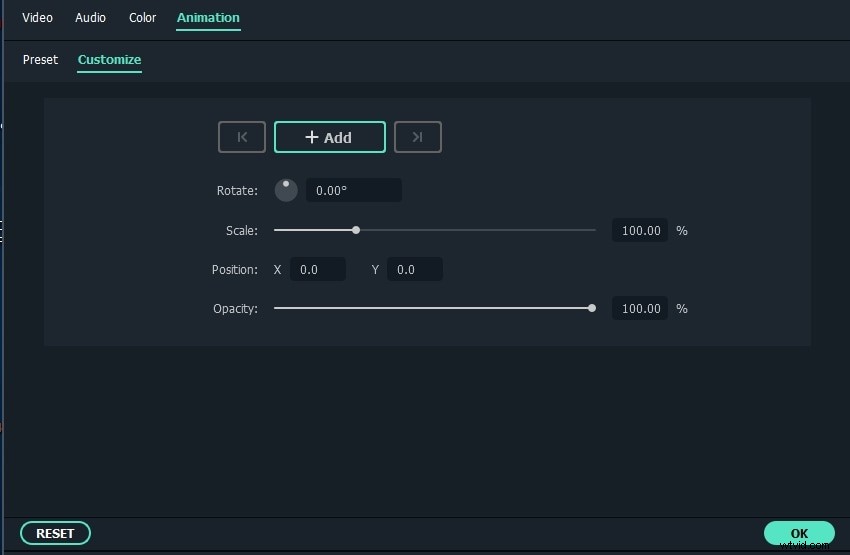850x555 pixels.
Task: Select the Customize sub-tab
Action: pos(110,60)
